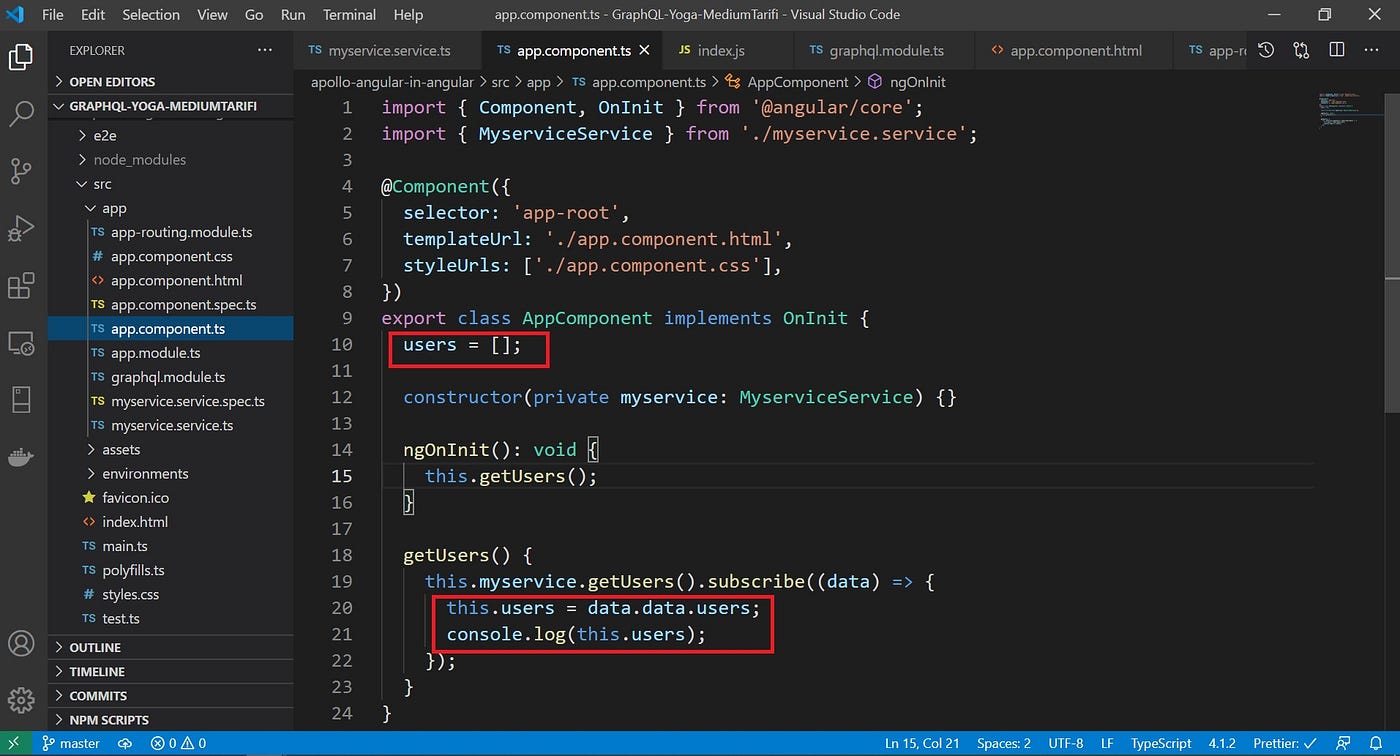
Task: Open the Search view in the activity bar
Action: (22, 114)
